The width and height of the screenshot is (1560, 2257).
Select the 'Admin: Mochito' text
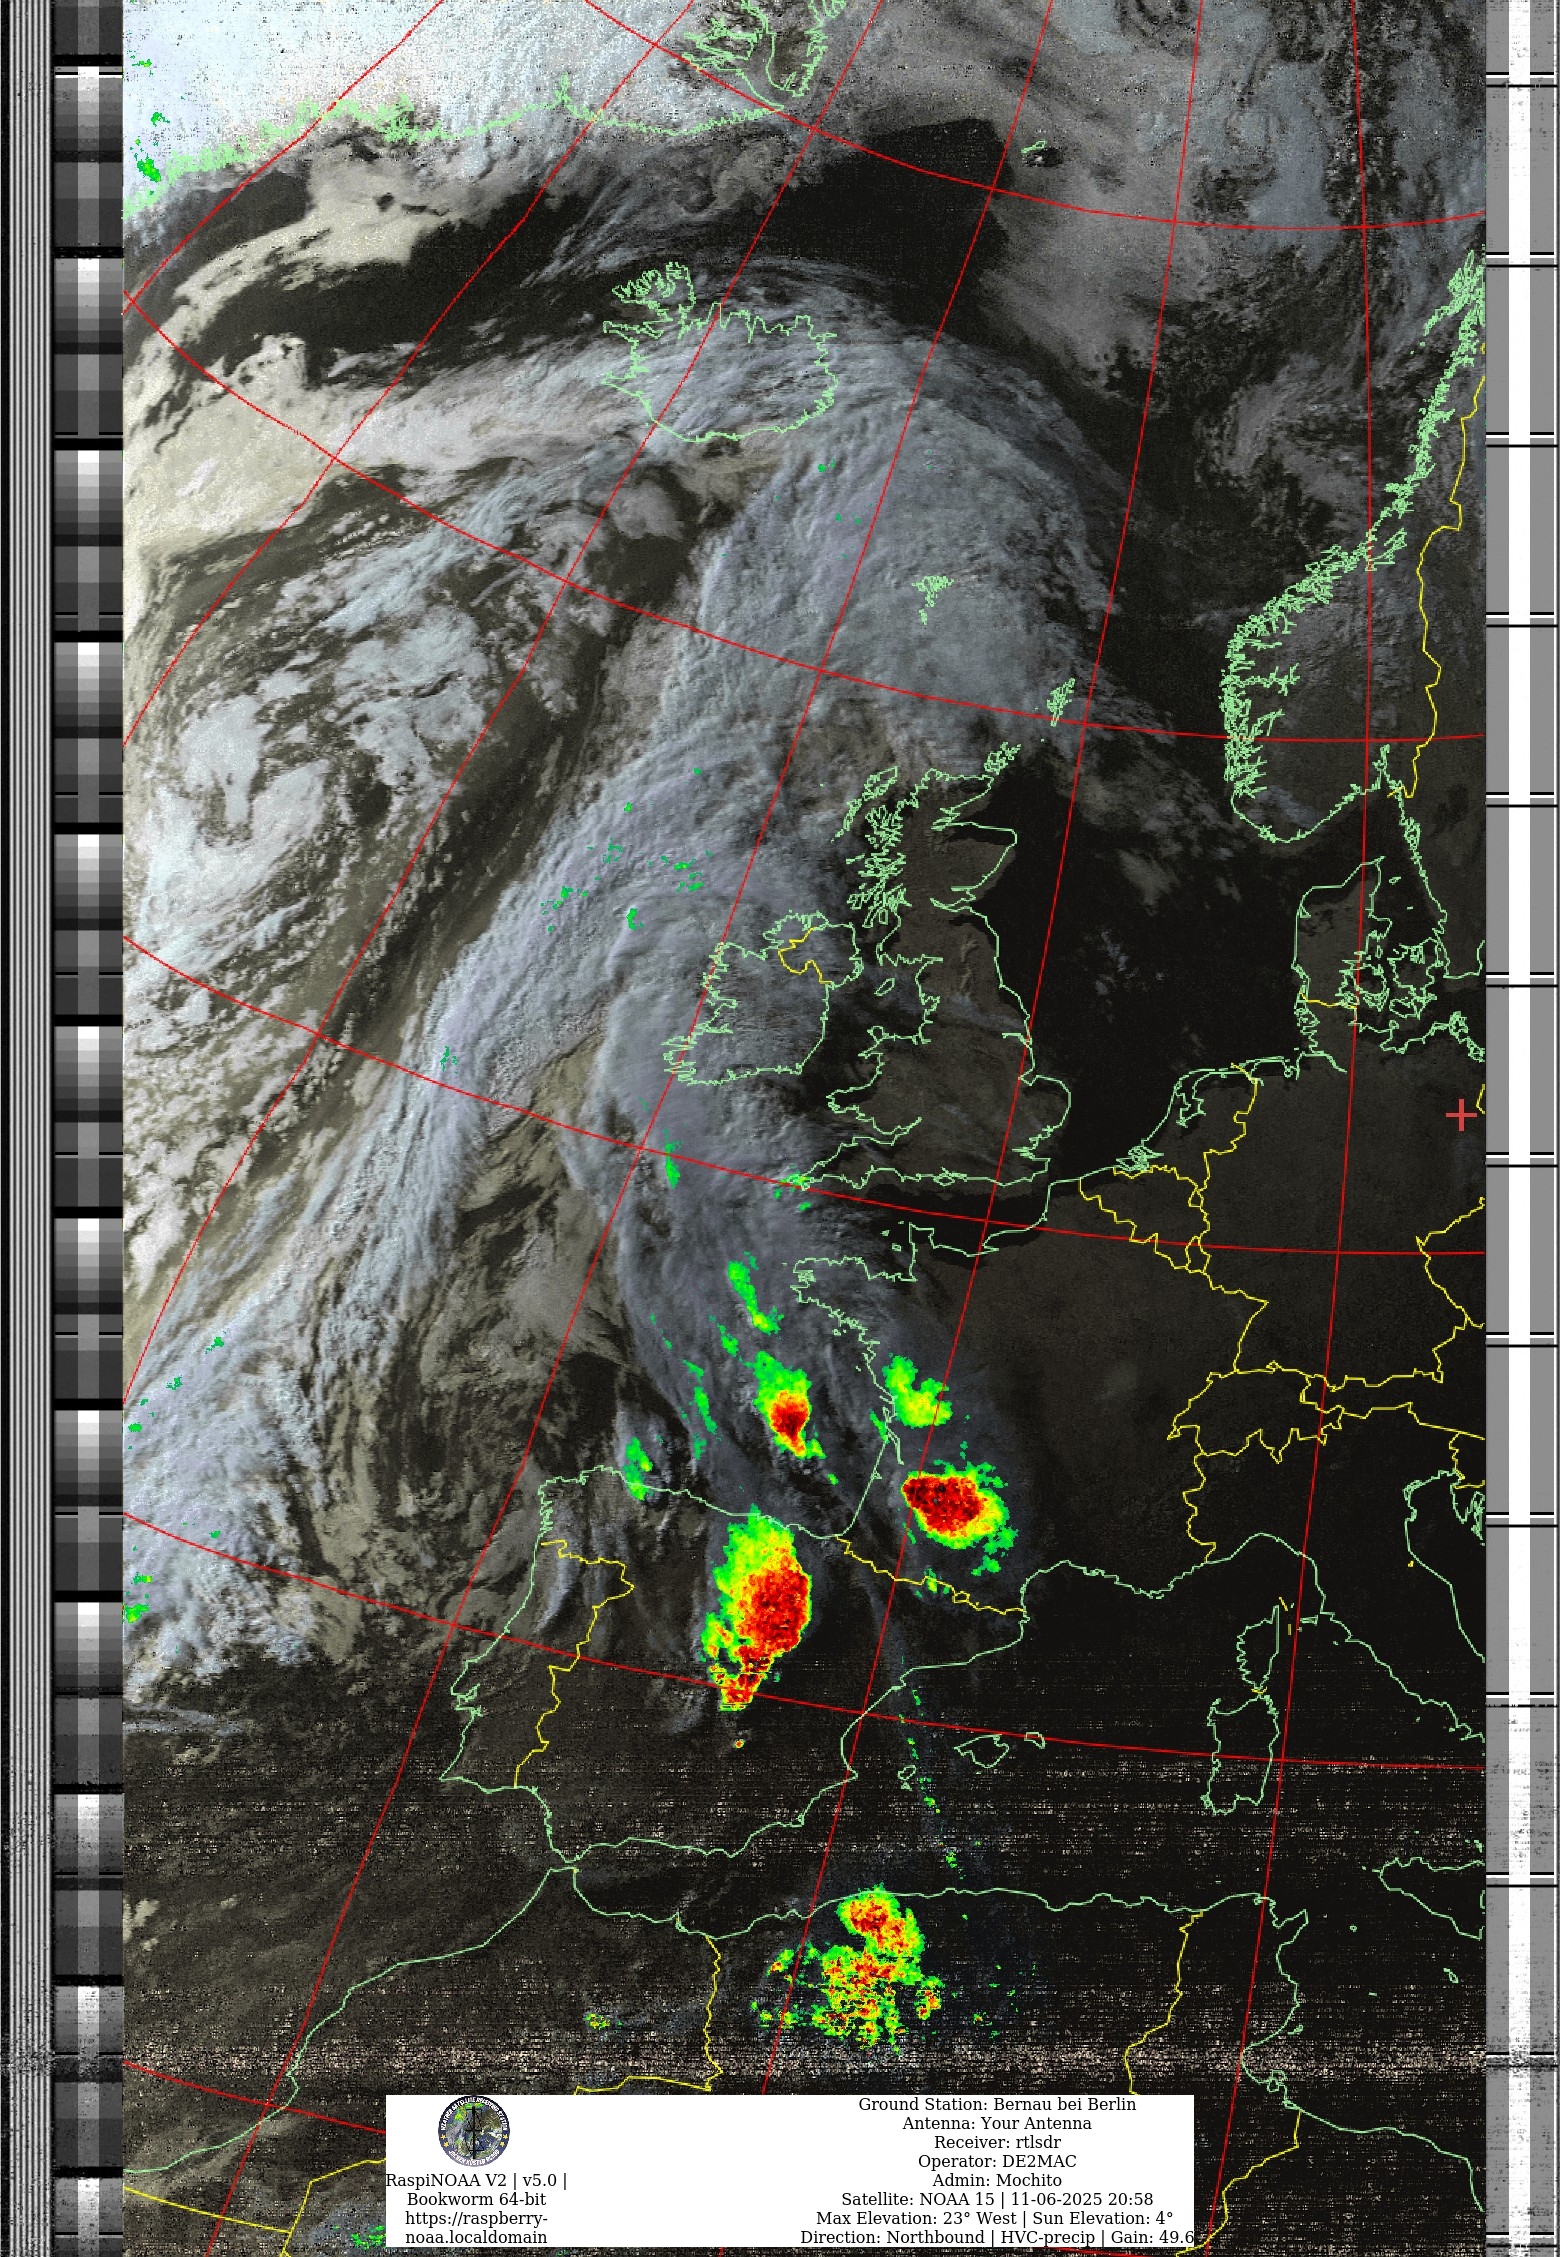click(997, 2180)
